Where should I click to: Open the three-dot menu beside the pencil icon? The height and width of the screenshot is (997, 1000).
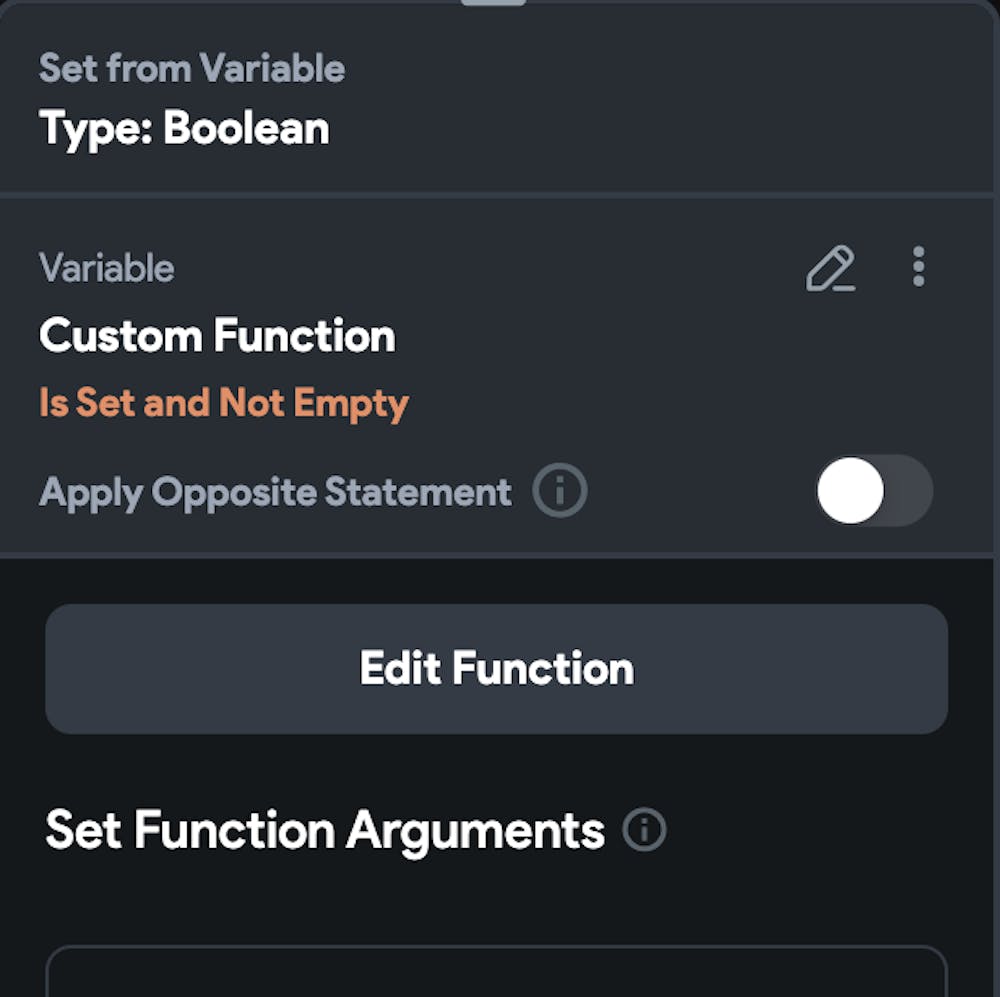918,267
